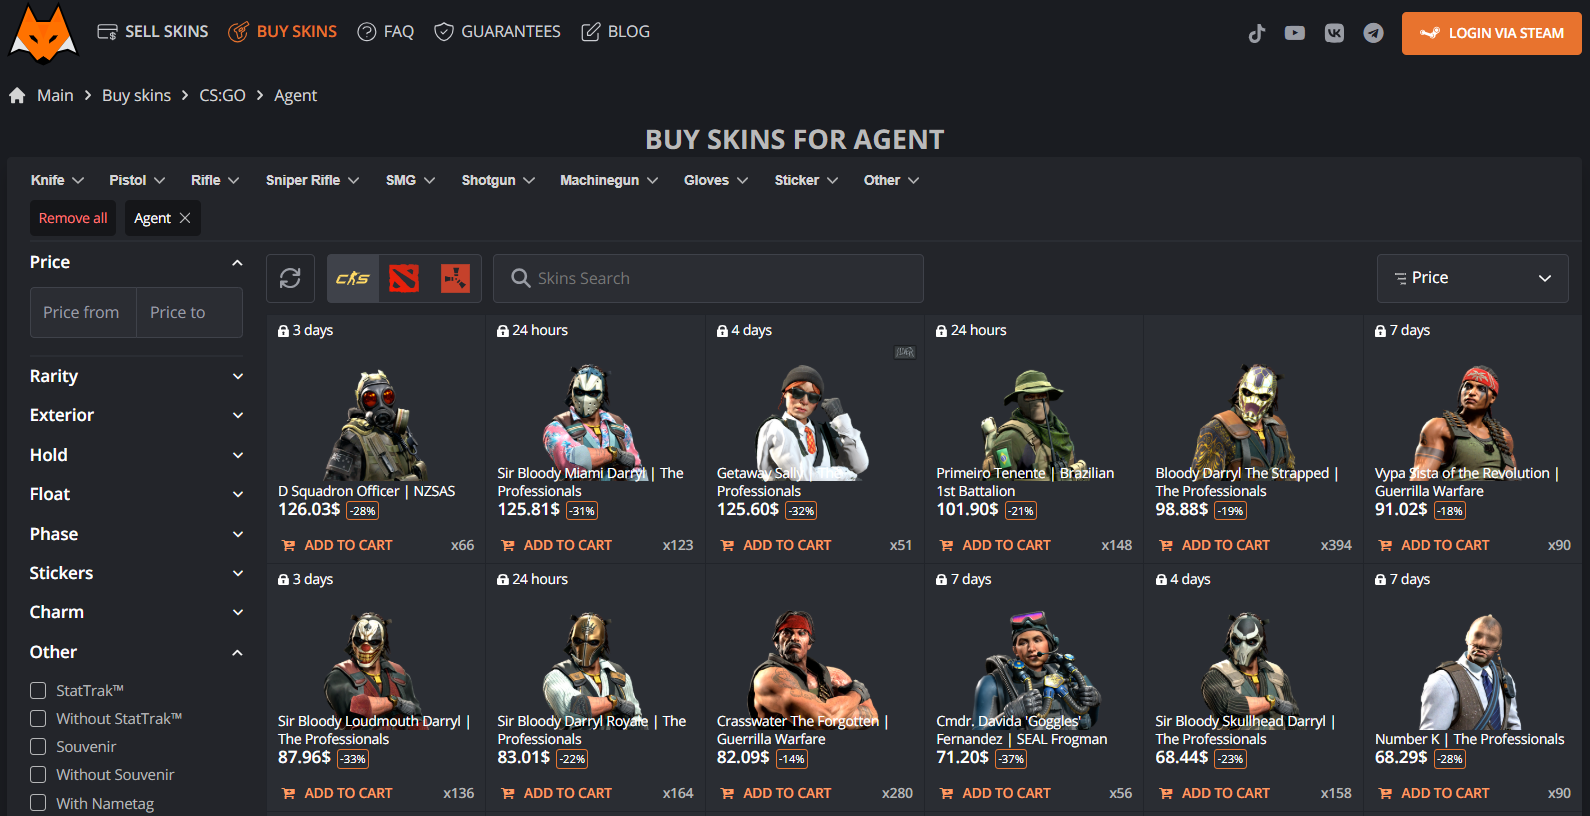Go to BUY SKINS page

282,32
